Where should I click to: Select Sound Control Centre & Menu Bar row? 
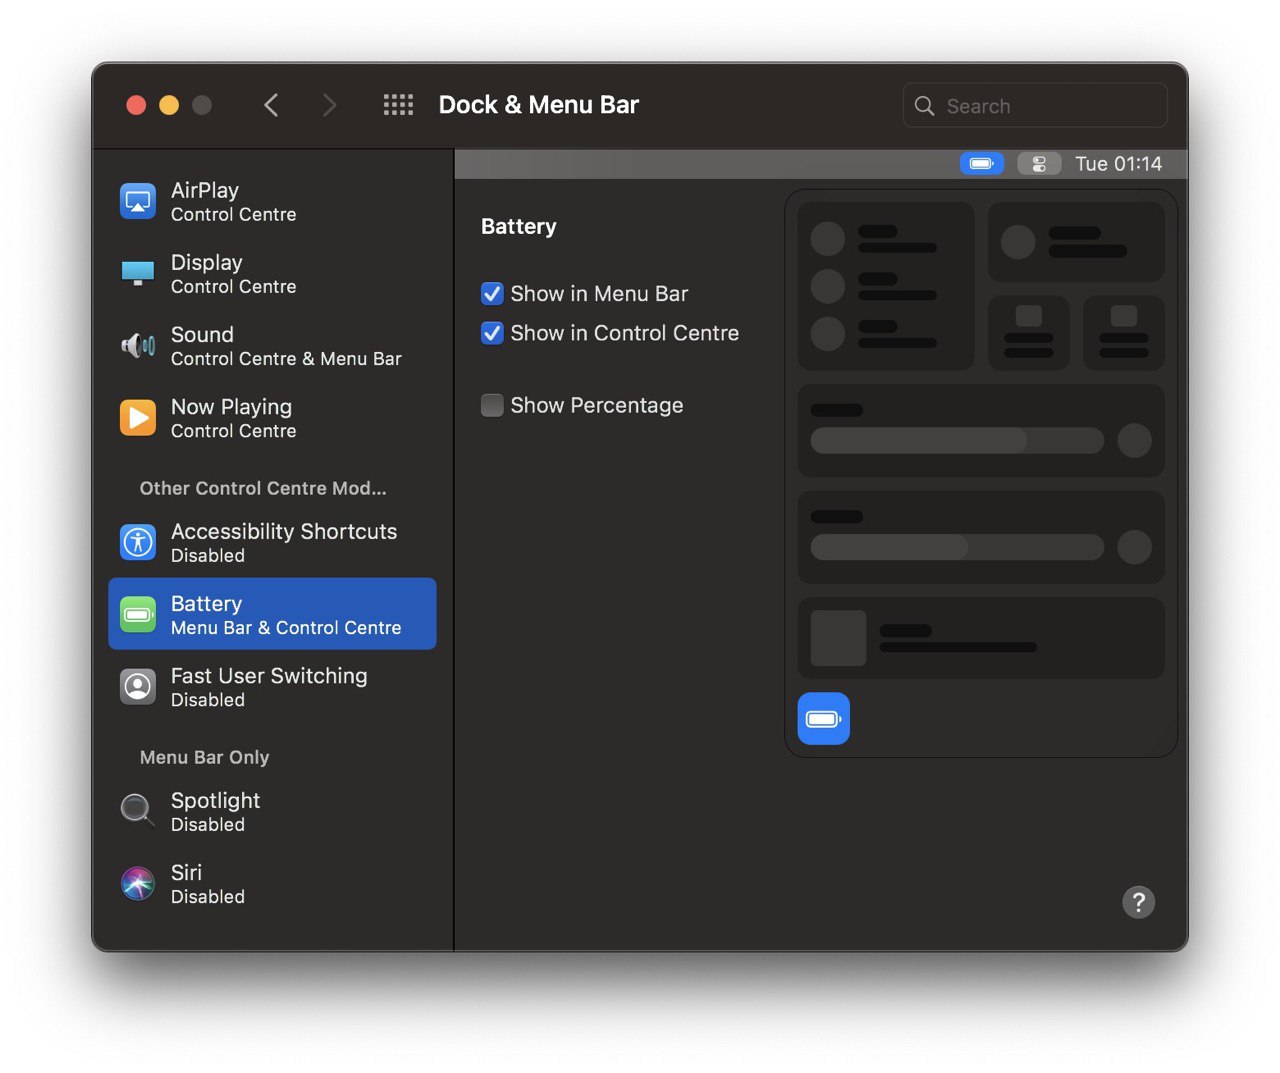click(x=272, y=346)
